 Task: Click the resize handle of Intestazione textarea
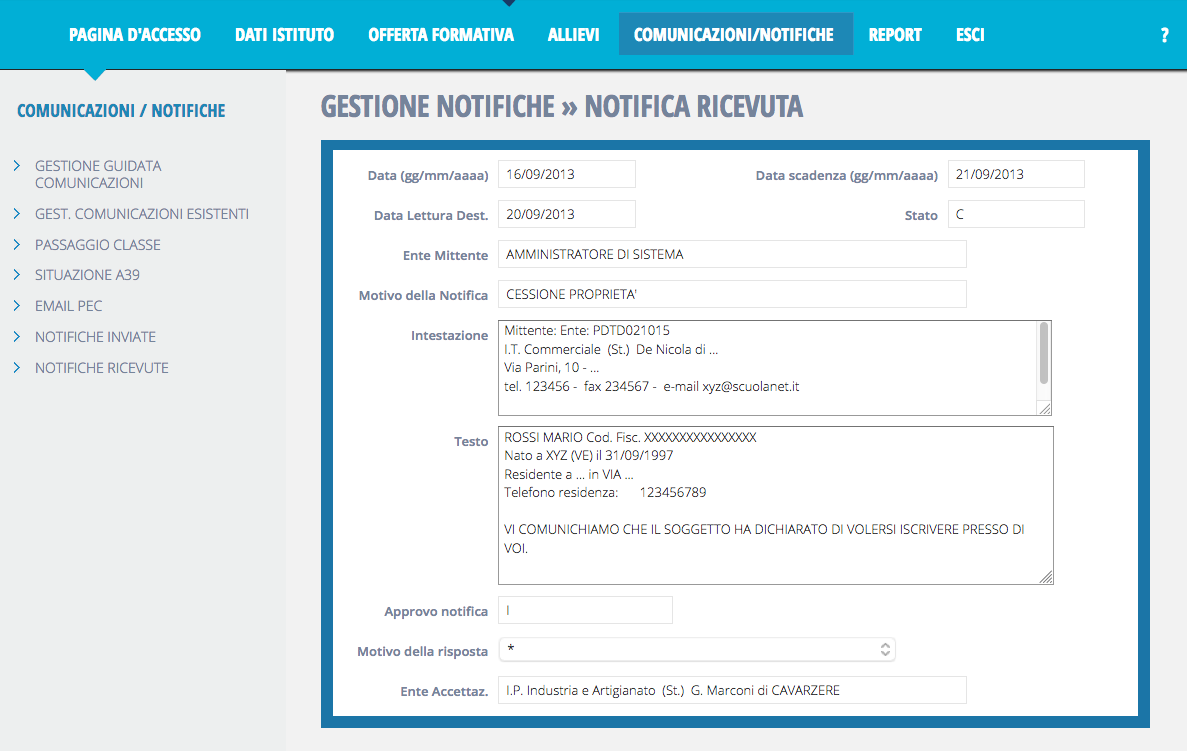click(x=1044, y=408)
